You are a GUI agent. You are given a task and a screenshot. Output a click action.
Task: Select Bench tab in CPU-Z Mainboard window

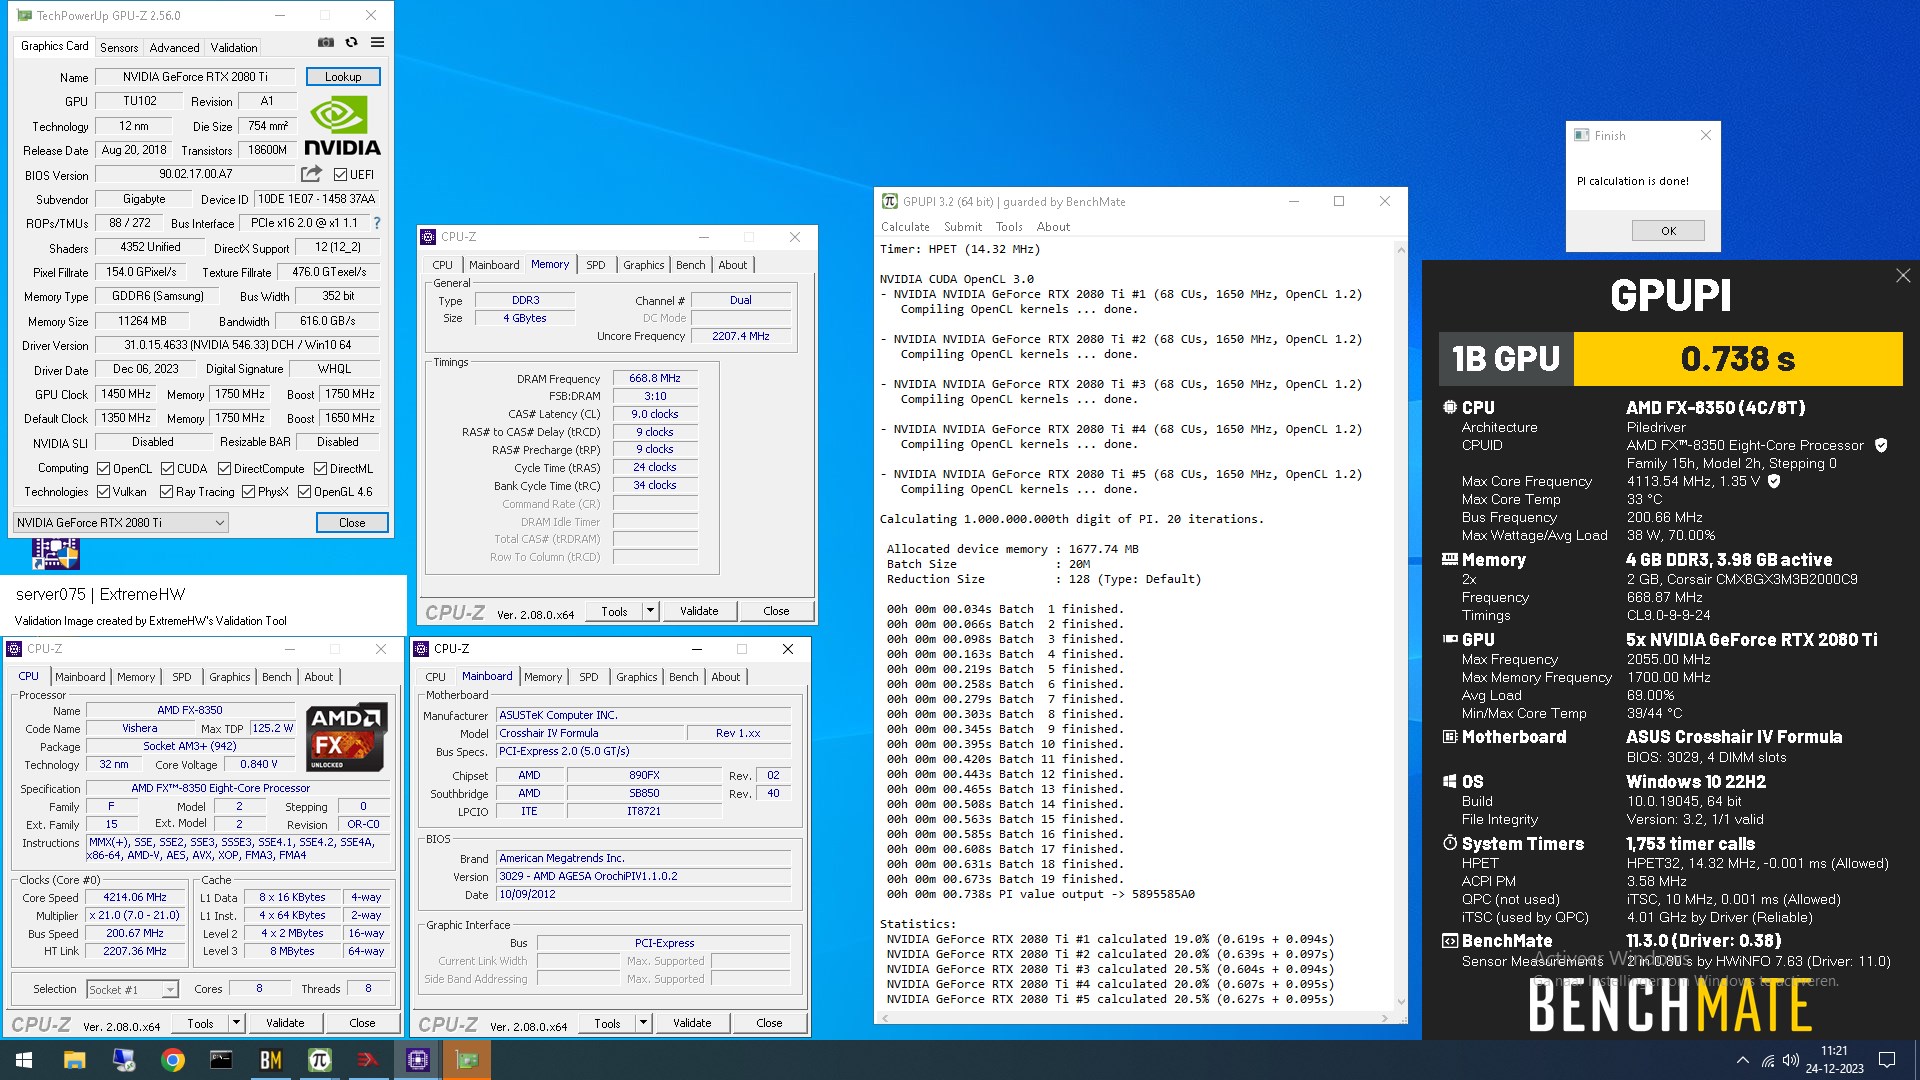tap(684, 677)
